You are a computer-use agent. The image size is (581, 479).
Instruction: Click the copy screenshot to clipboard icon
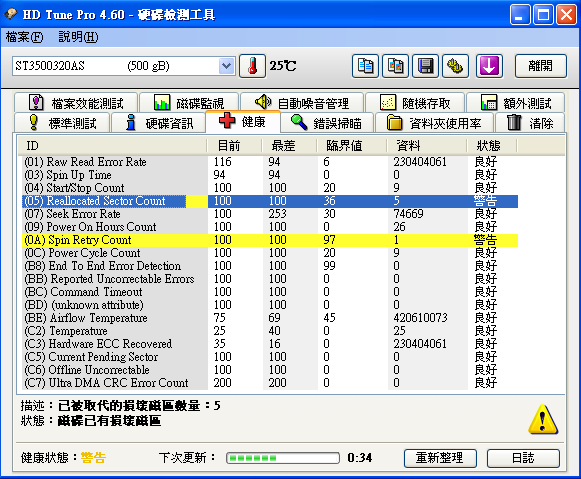click(x=395, y=66)
